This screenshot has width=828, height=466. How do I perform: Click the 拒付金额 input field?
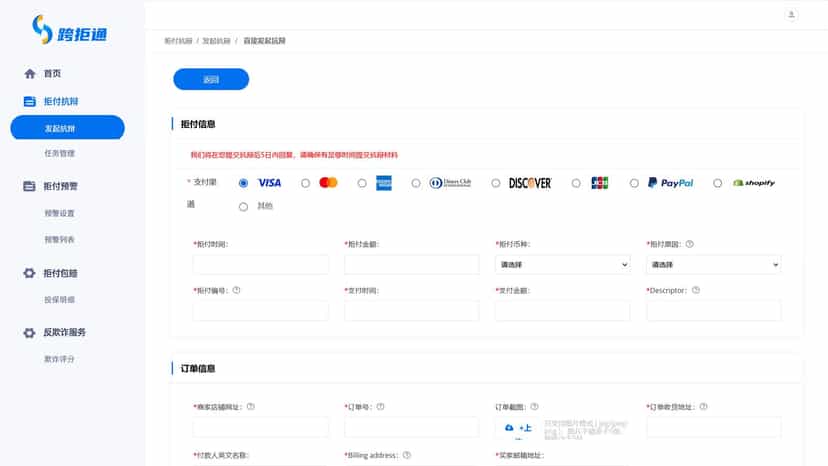pos(412,264)
